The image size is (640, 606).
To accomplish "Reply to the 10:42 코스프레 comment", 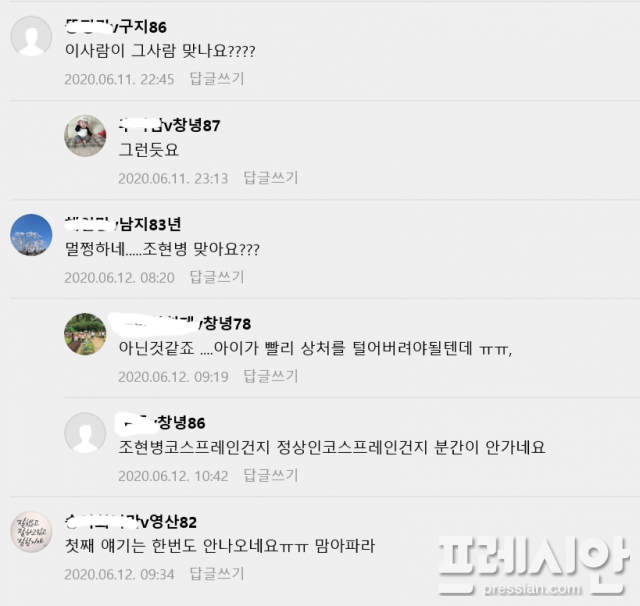I will tap(271, 475).
